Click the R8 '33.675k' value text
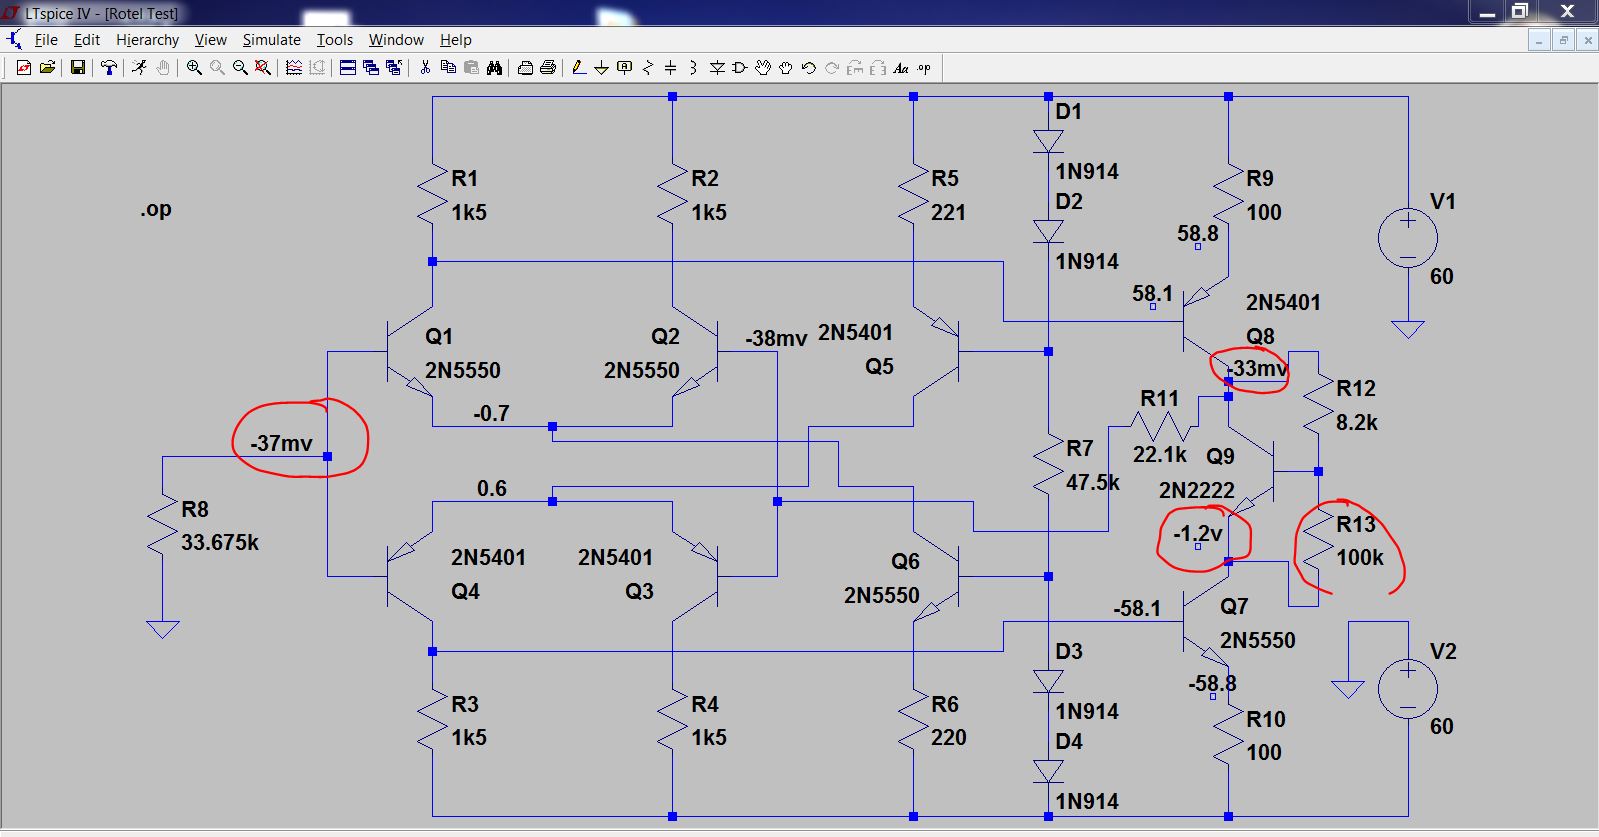The image size is (1599, 837). [x=220, y=542]
